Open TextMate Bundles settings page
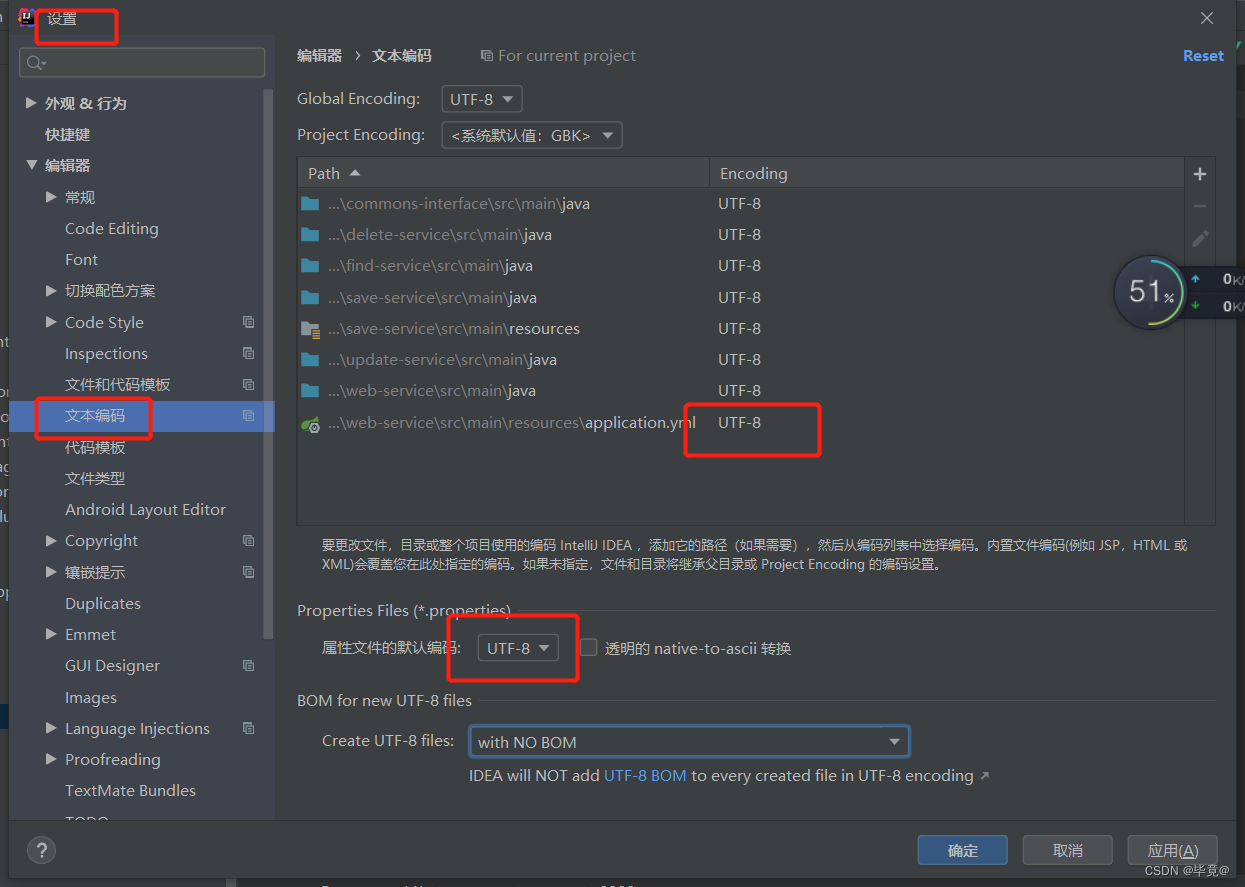 pyautogui.click(x=130, y=790)
